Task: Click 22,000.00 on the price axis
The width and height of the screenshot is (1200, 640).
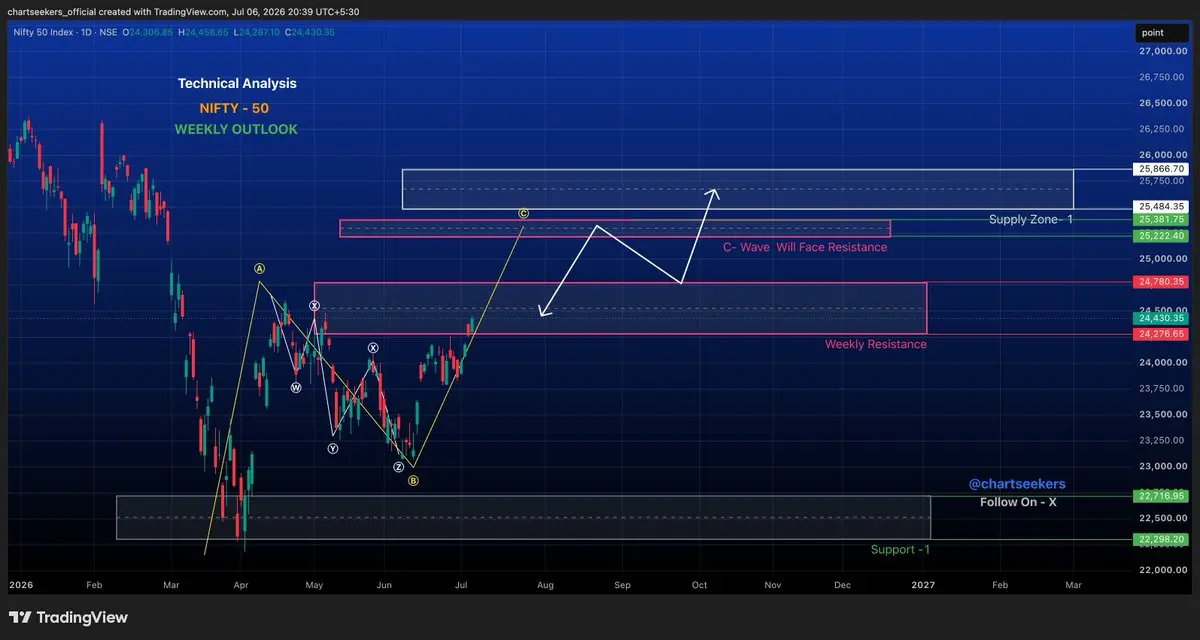Action: coord(1161,571)
